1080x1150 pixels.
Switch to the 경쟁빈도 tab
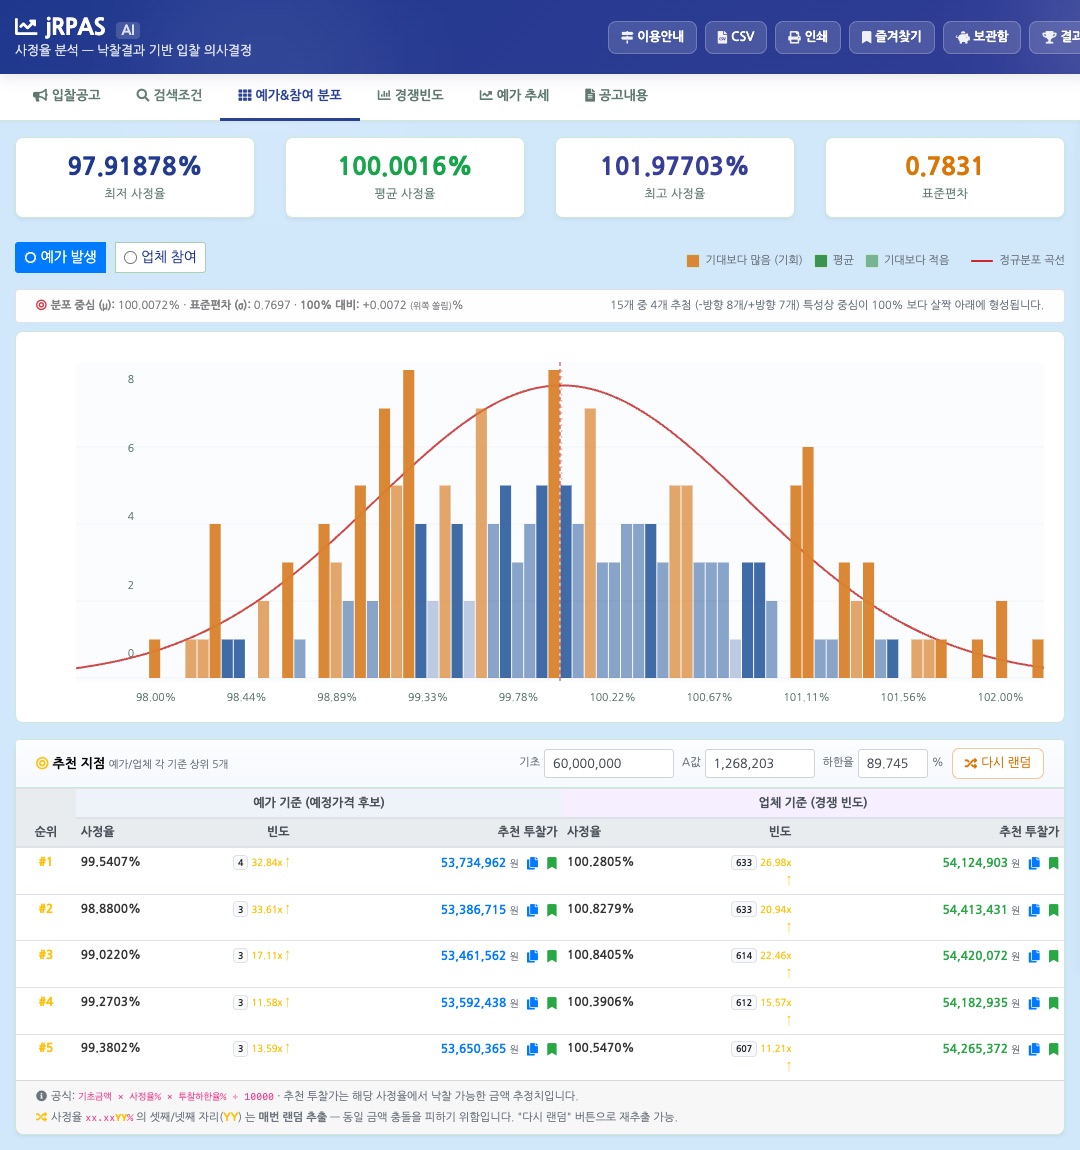point(410,95)
